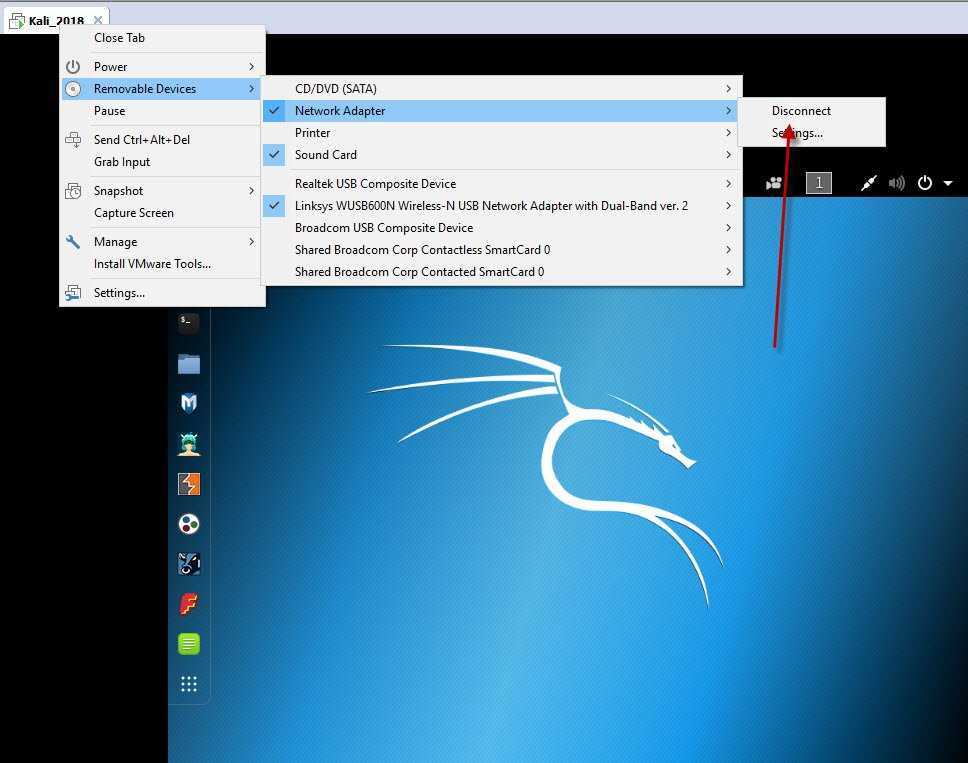Click workspace indicator number 1
Viewport: 968px width, 763px height.
coord(819,183)
